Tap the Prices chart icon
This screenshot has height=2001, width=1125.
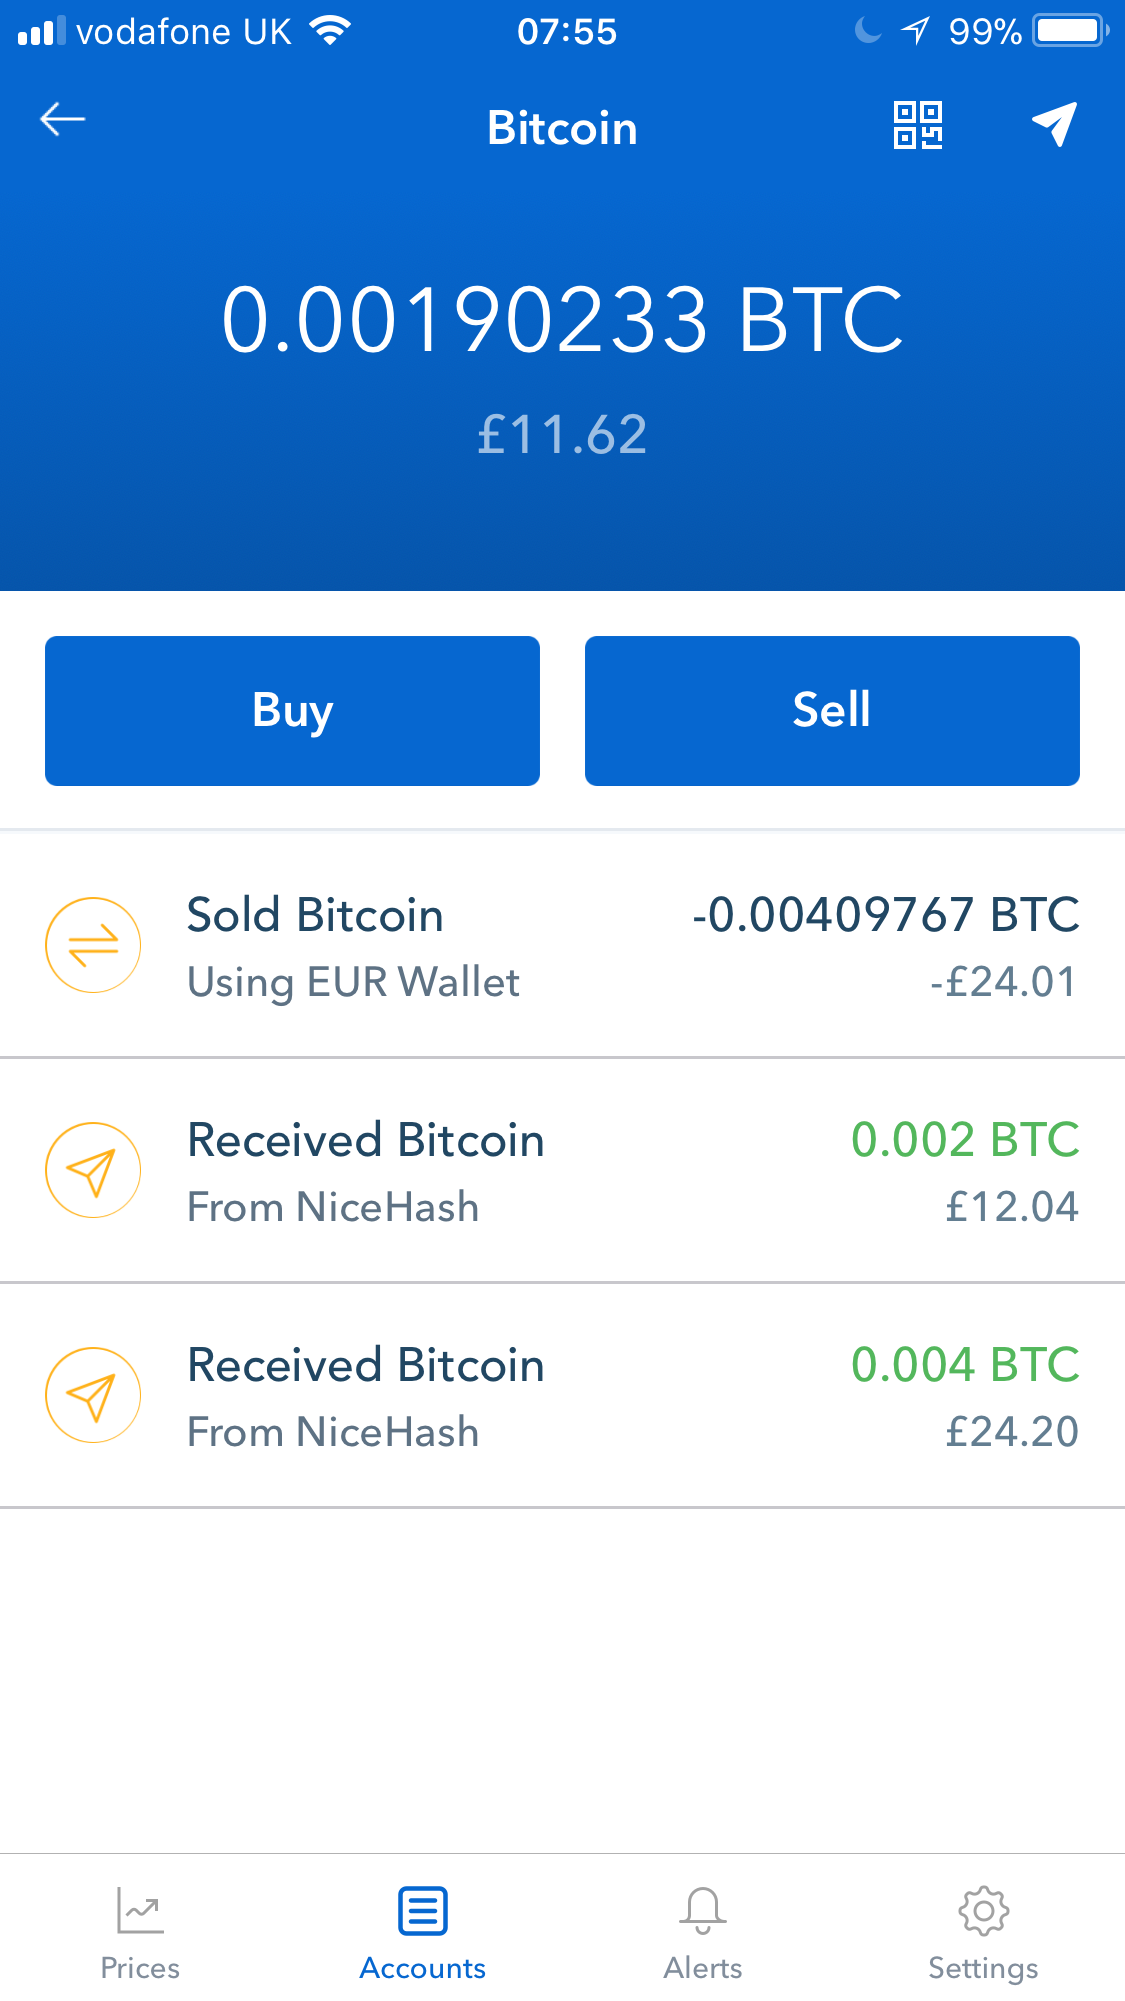point(140,1910)
